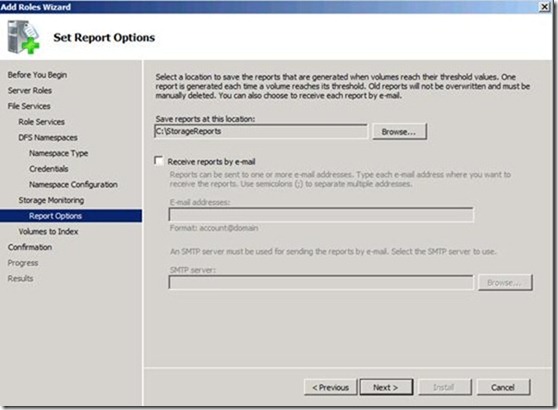The image size is (558, 410).
Task: Select the Storage Monitoring step
Action: 51,200
